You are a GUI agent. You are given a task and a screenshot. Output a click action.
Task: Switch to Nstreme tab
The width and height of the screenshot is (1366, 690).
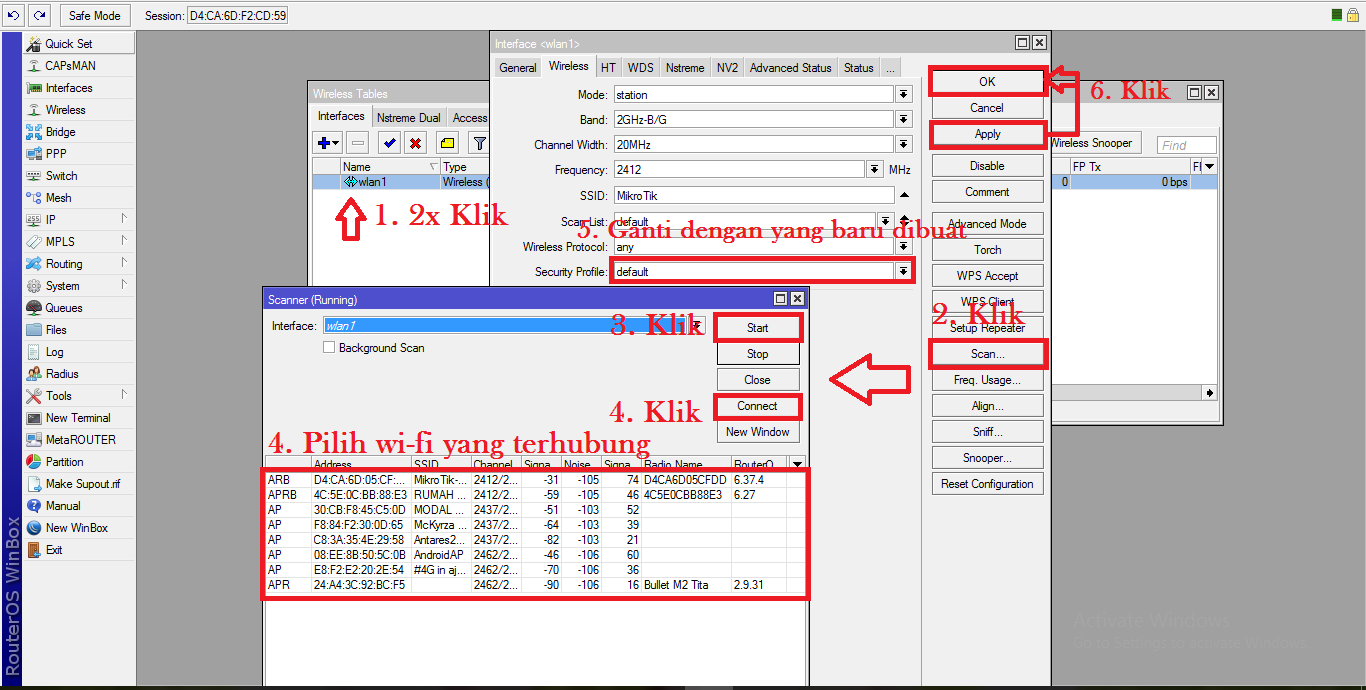pyautogui.click(x=685, y=68)
